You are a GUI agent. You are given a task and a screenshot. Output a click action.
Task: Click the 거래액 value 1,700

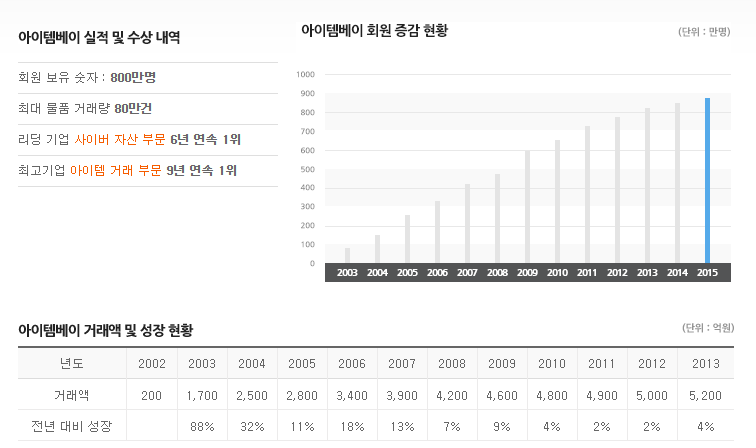(x=202, y=396)
